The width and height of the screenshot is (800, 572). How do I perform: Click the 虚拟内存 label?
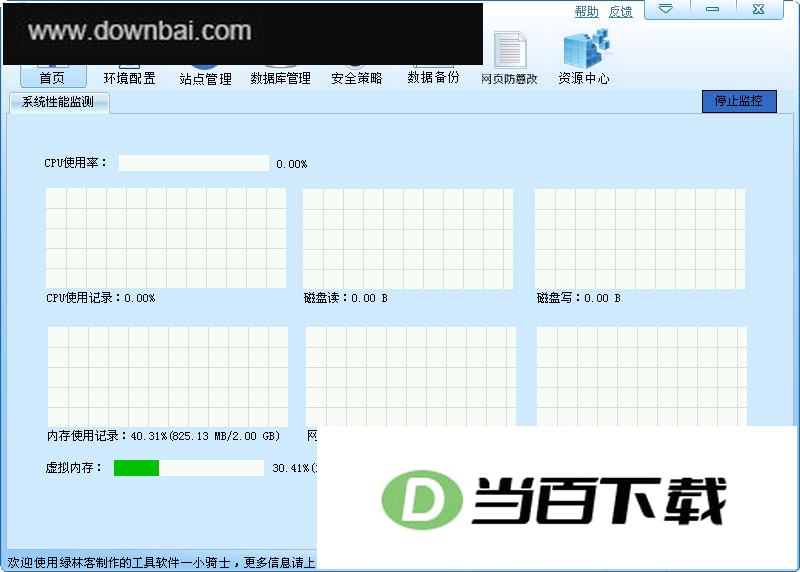point(73,467)
